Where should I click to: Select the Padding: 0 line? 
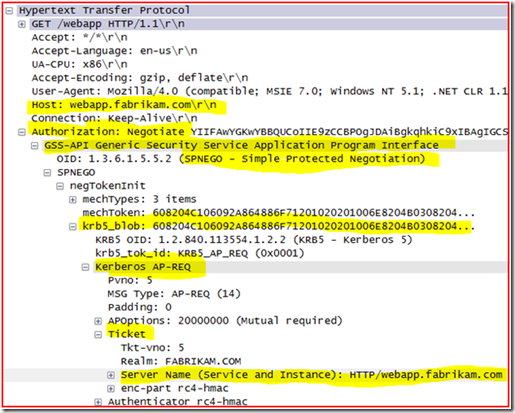(140, 307)
